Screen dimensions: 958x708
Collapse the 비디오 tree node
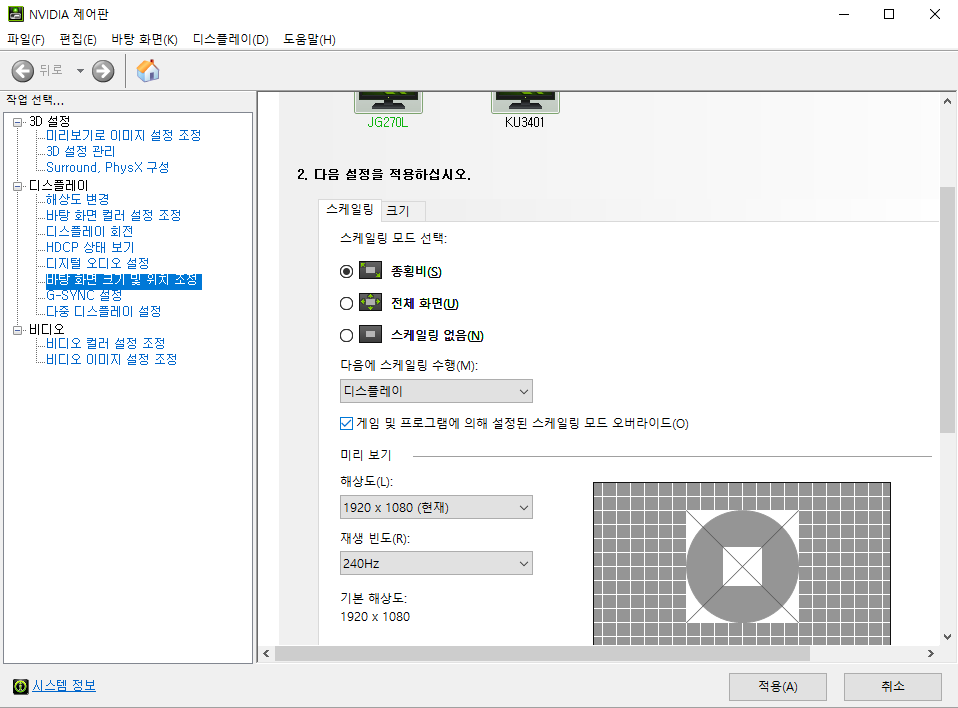click(18, 330)
